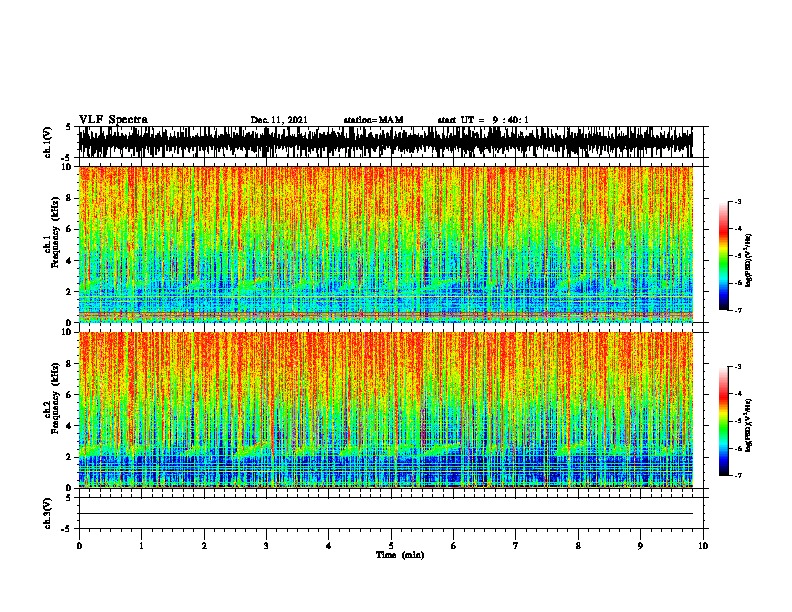792x612 pixels.
Task: Click the time axis tick label '5'
Action: (x=391, y=546)
